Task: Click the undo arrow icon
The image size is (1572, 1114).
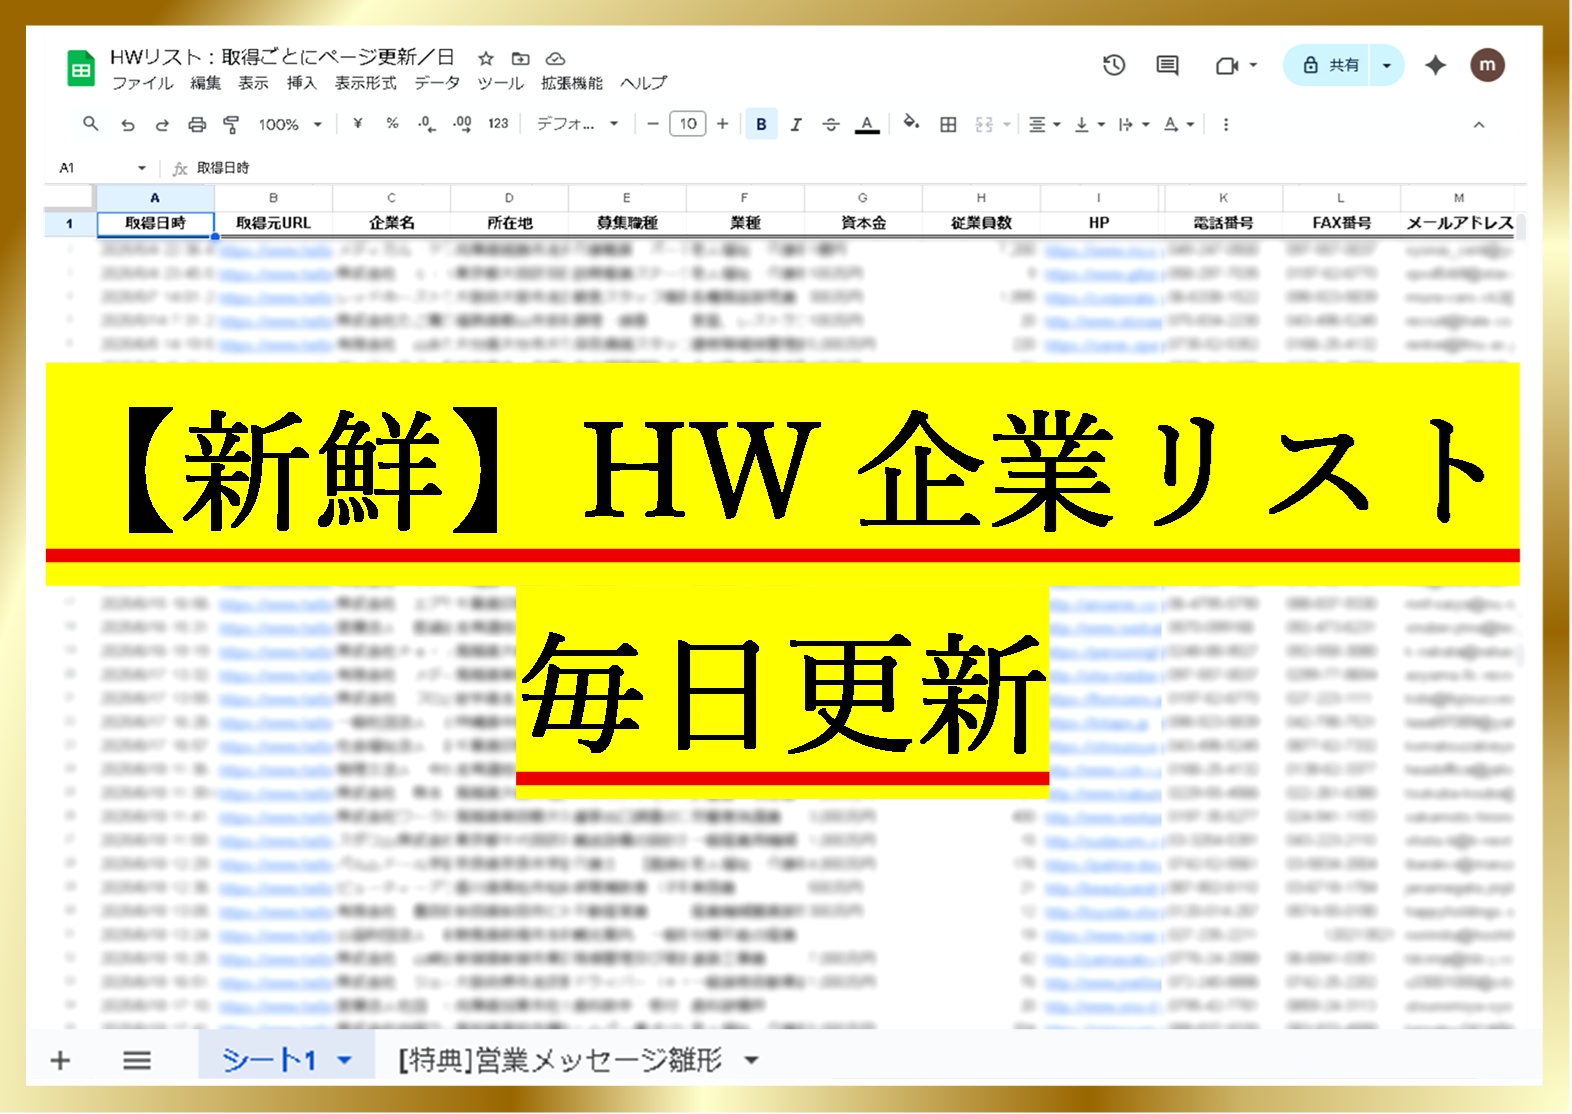Action: click(x=128, y=125)
